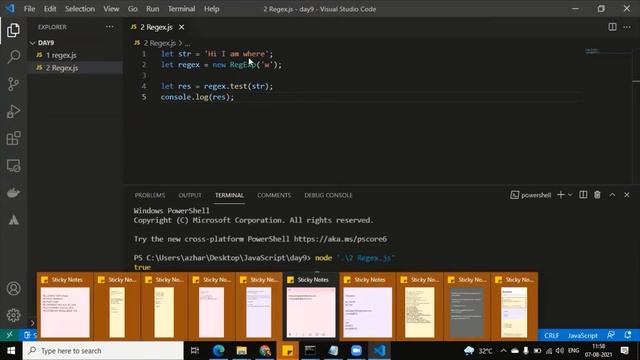Open the Explorer view in activity bar

[13, 30]
